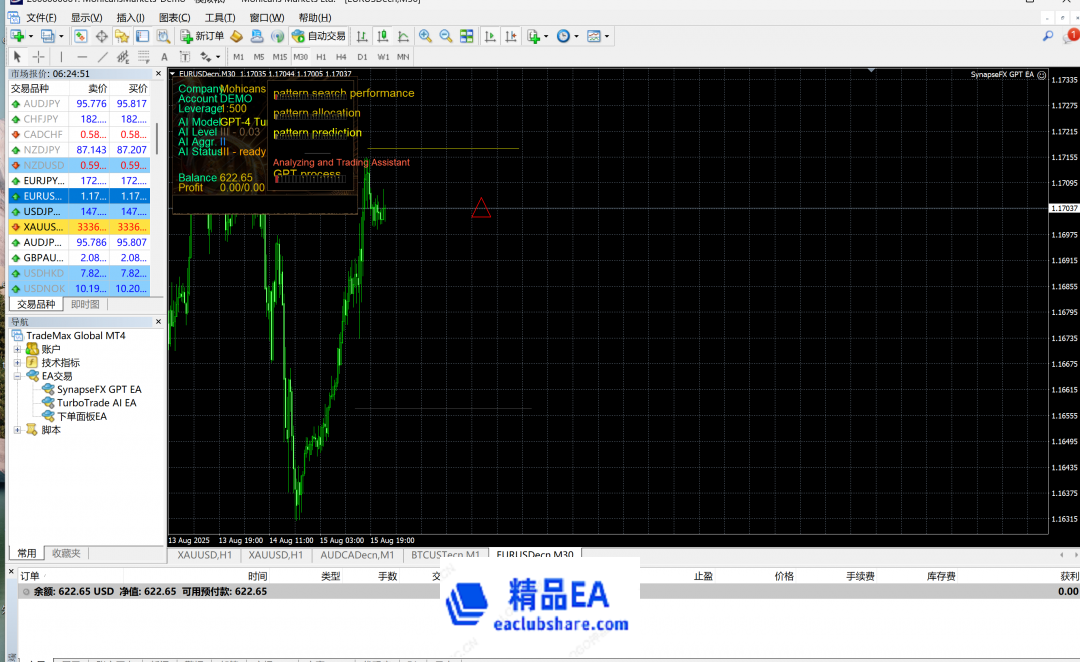Image resolution: width=1080 pixels, height=662 pixels.
Task: Zoom in on the chart with the magnifier plus icon
Action: point(425,36)
